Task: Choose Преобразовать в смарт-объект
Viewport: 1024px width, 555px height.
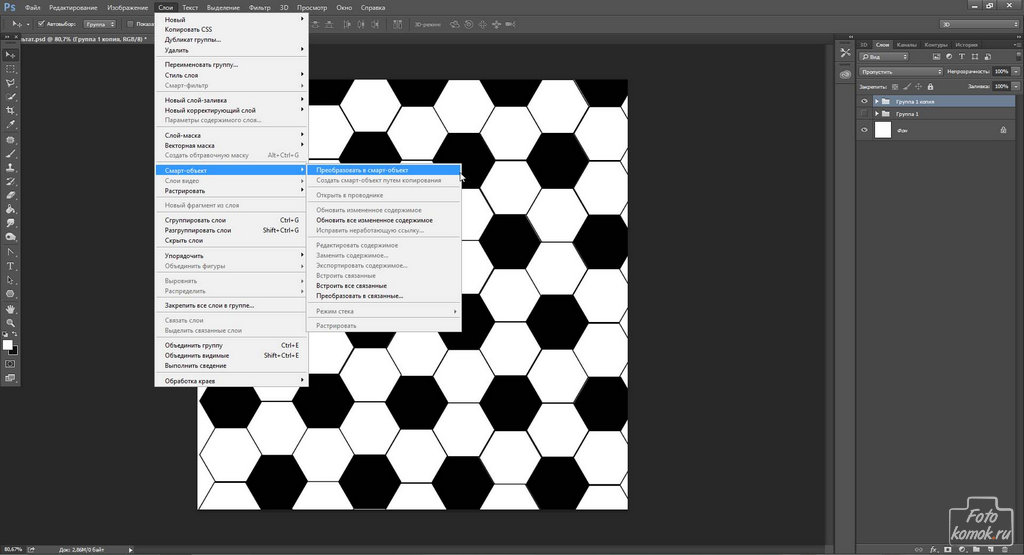Action: coord(384,170)
